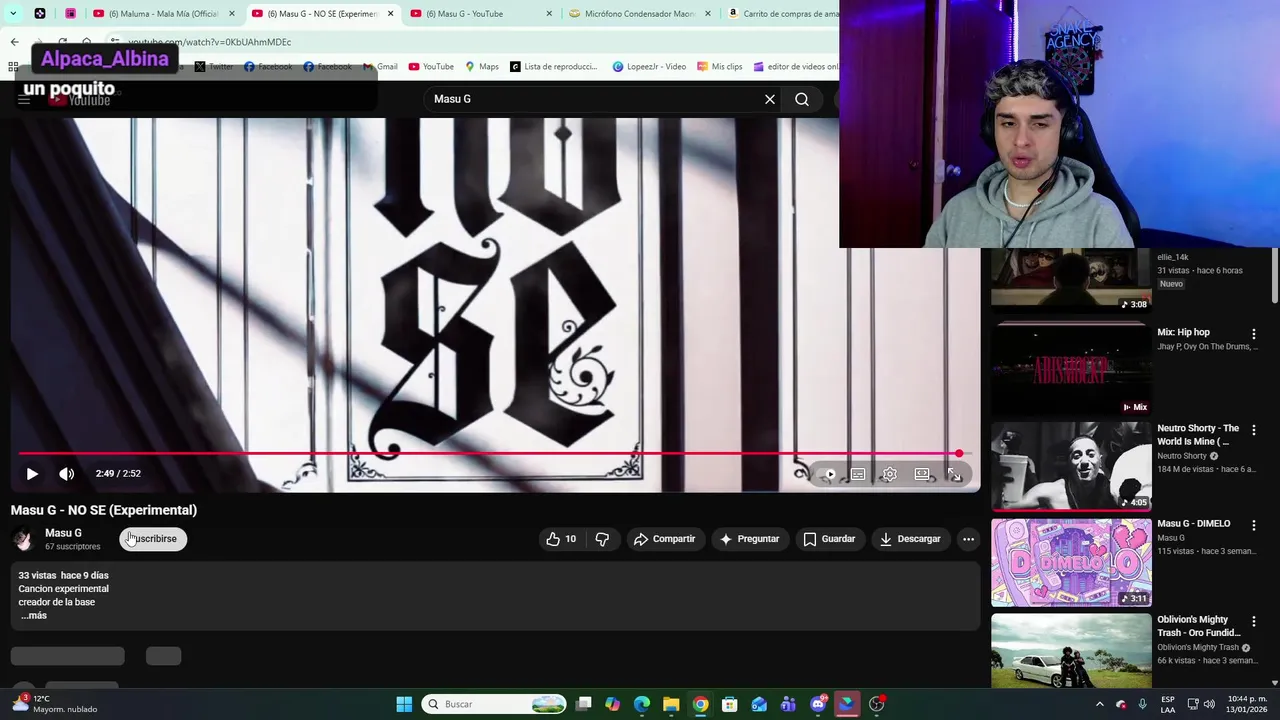Open Google Chrome from the taskbar

(x=701, y=704)
